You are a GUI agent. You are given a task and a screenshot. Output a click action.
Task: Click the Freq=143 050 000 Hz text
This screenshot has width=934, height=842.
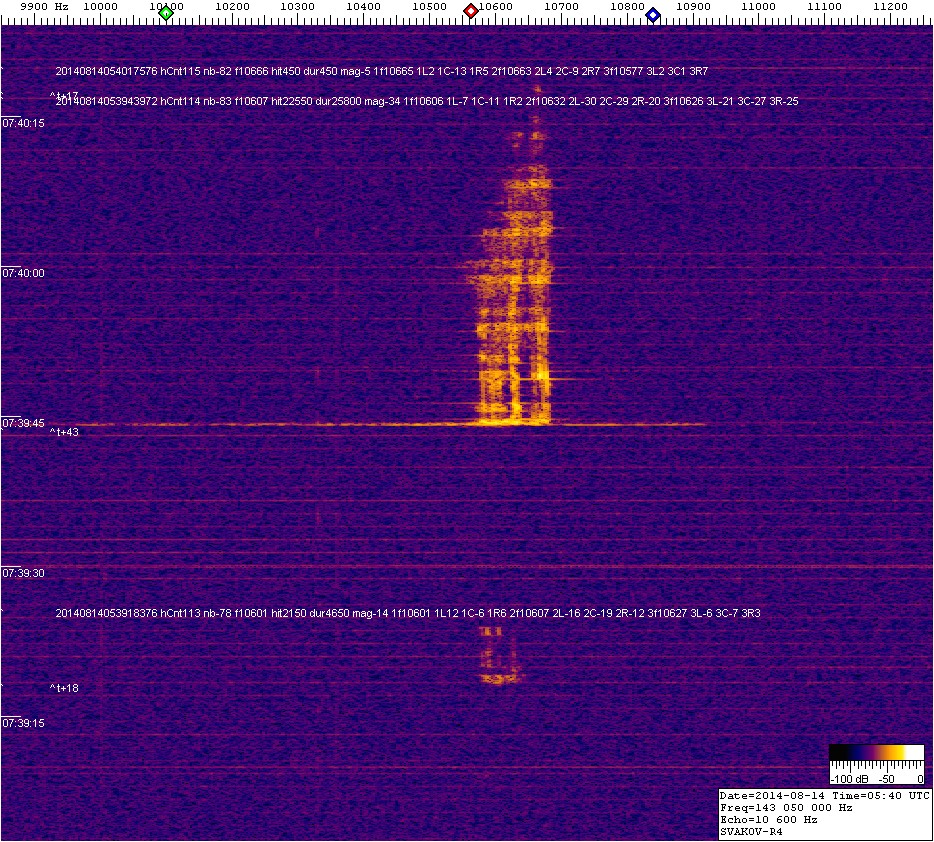[x=787, y=807]
